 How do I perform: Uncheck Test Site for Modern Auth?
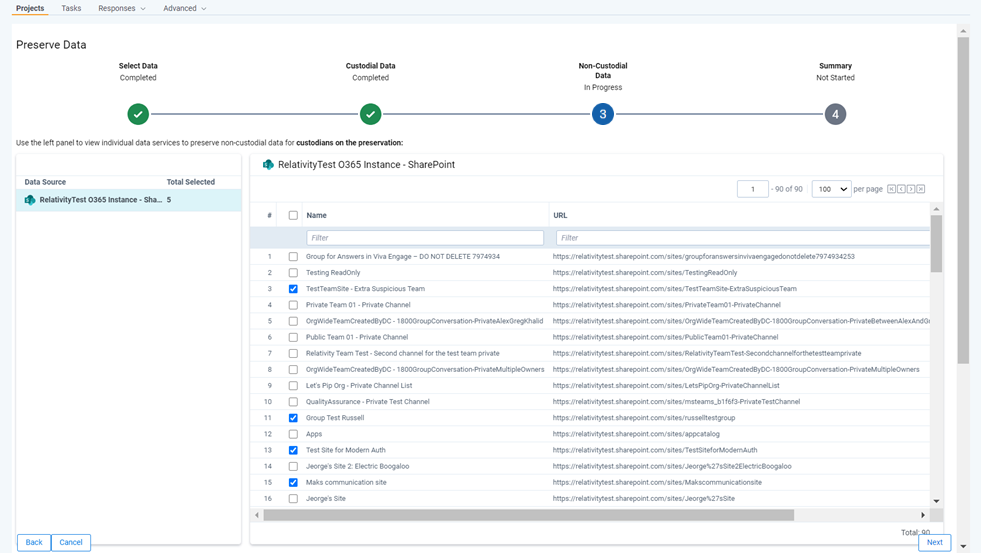pos(293,450)
